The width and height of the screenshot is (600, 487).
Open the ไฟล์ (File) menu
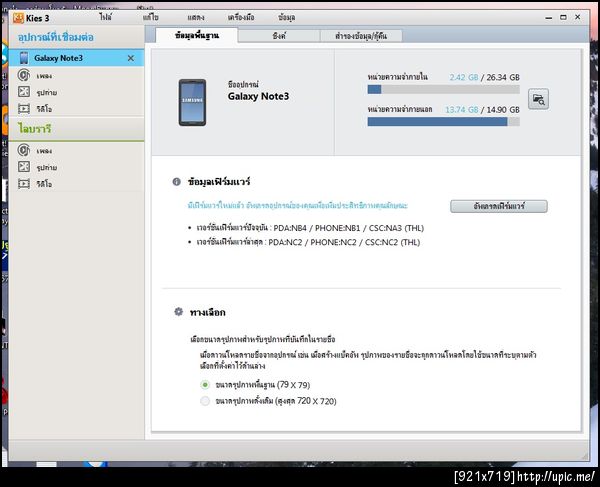pyautogui.click(x=105, y=17)
